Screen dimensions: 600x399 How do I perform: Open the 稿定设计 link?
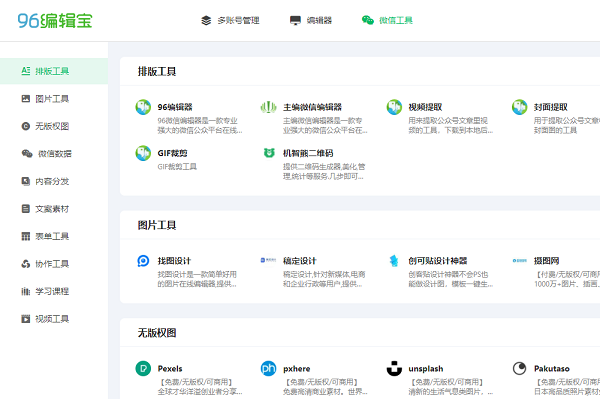(x=300, y=261)
